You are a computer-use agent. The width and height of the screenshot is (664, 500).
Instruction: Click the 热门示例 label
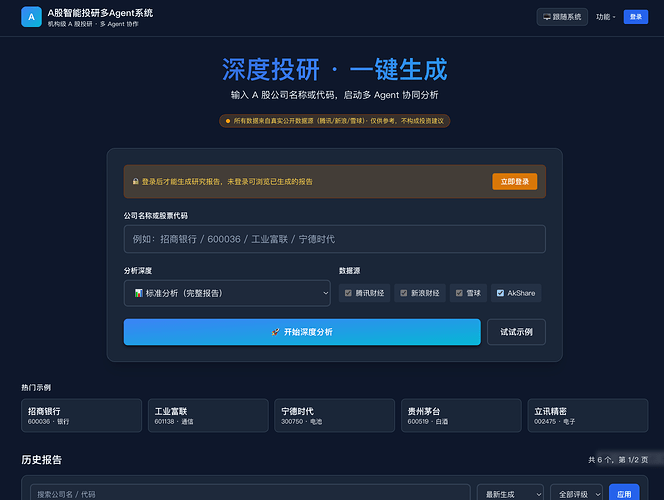tap(36, 387)
